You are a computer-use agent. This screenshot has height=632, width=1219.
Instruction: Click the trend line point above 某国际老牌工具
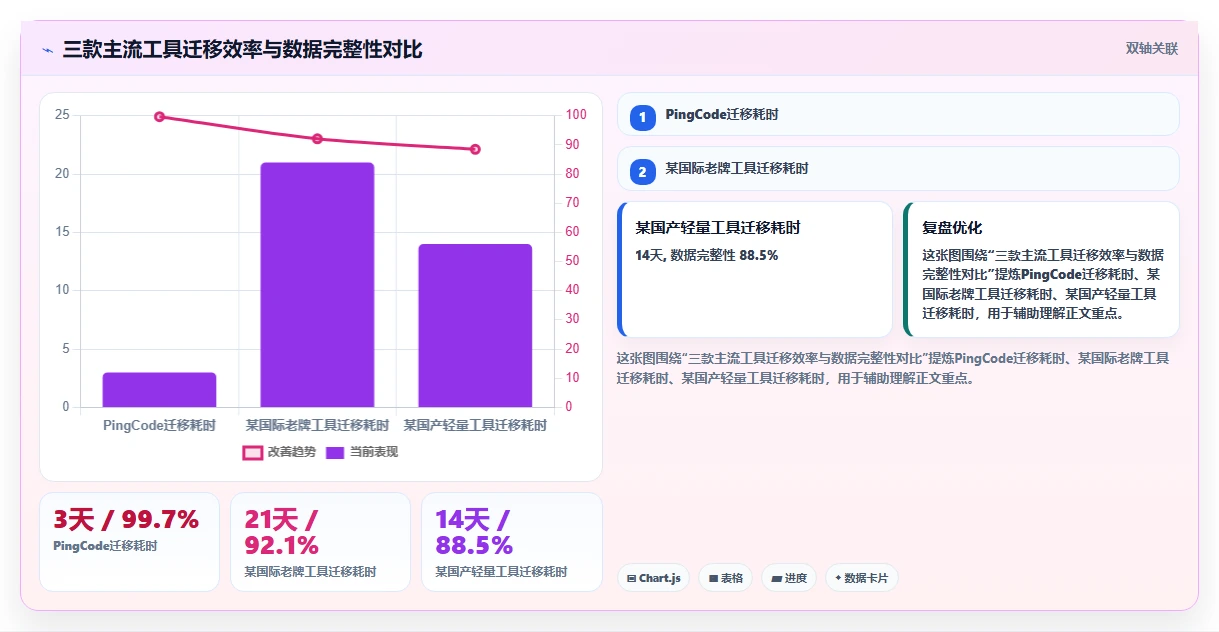(317, 139)
